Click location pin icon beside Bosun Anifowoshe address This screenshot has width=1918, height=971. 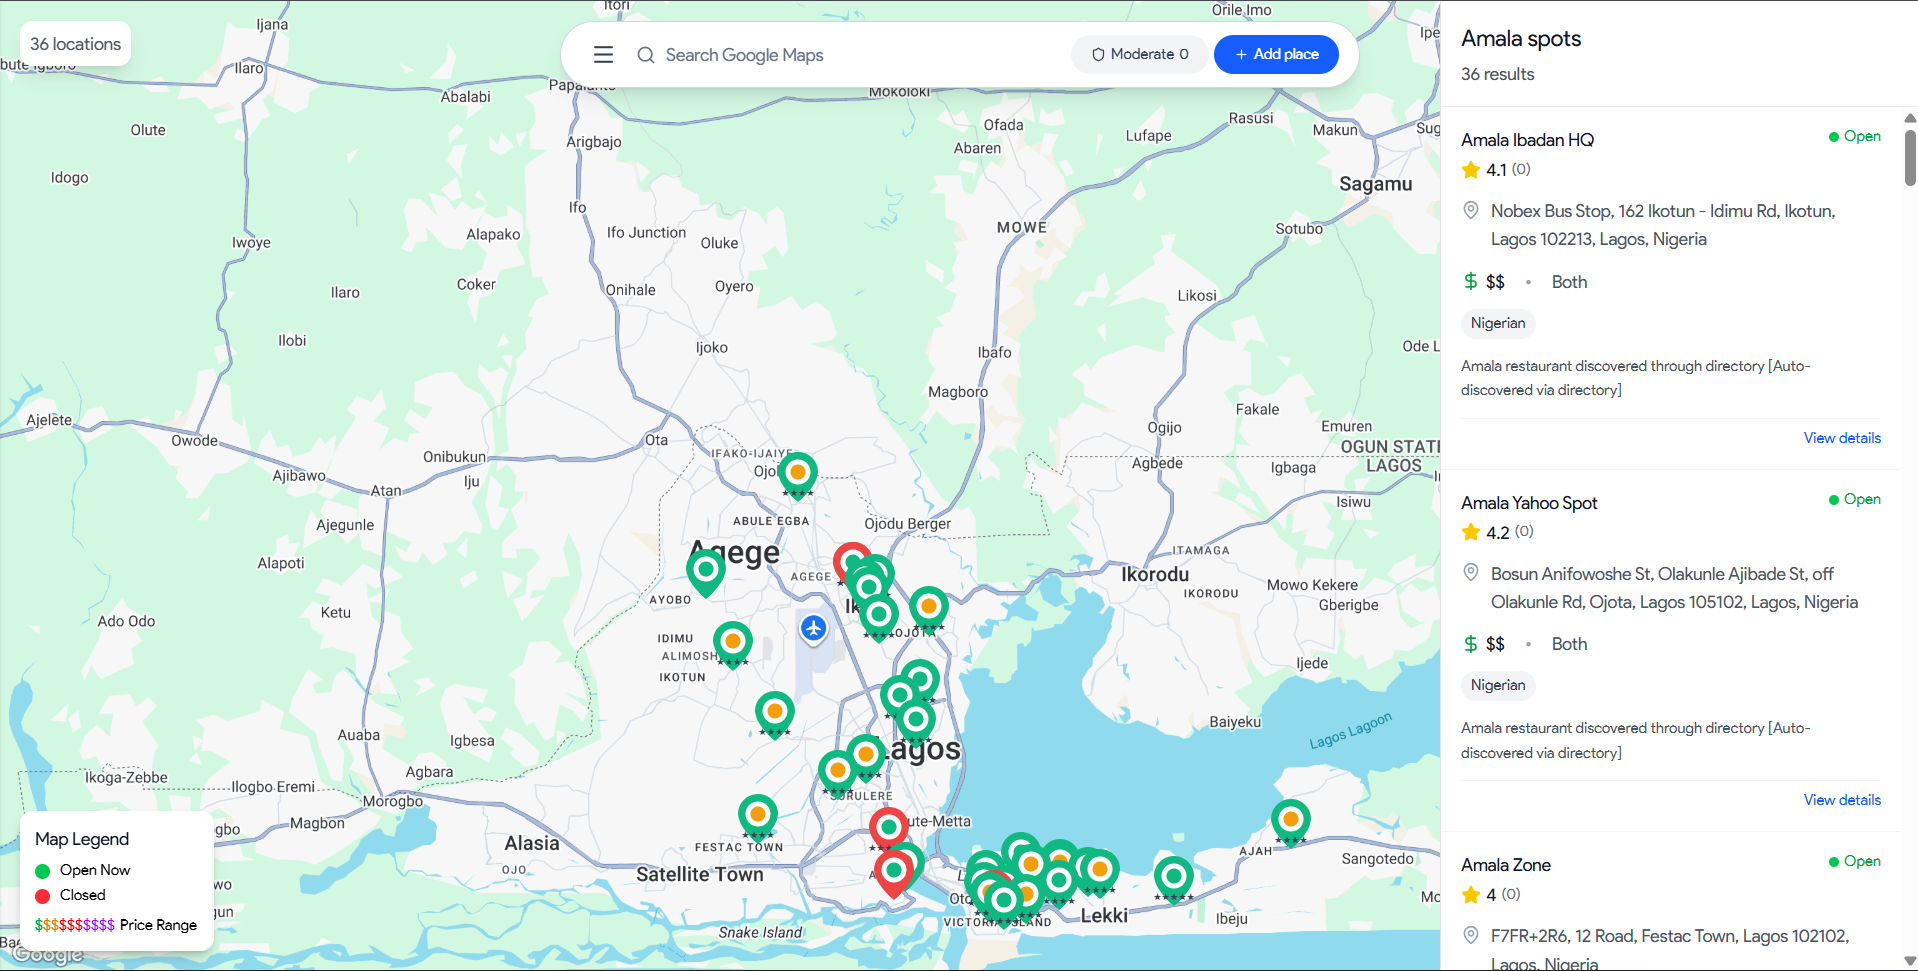[x=1471, y=573]
